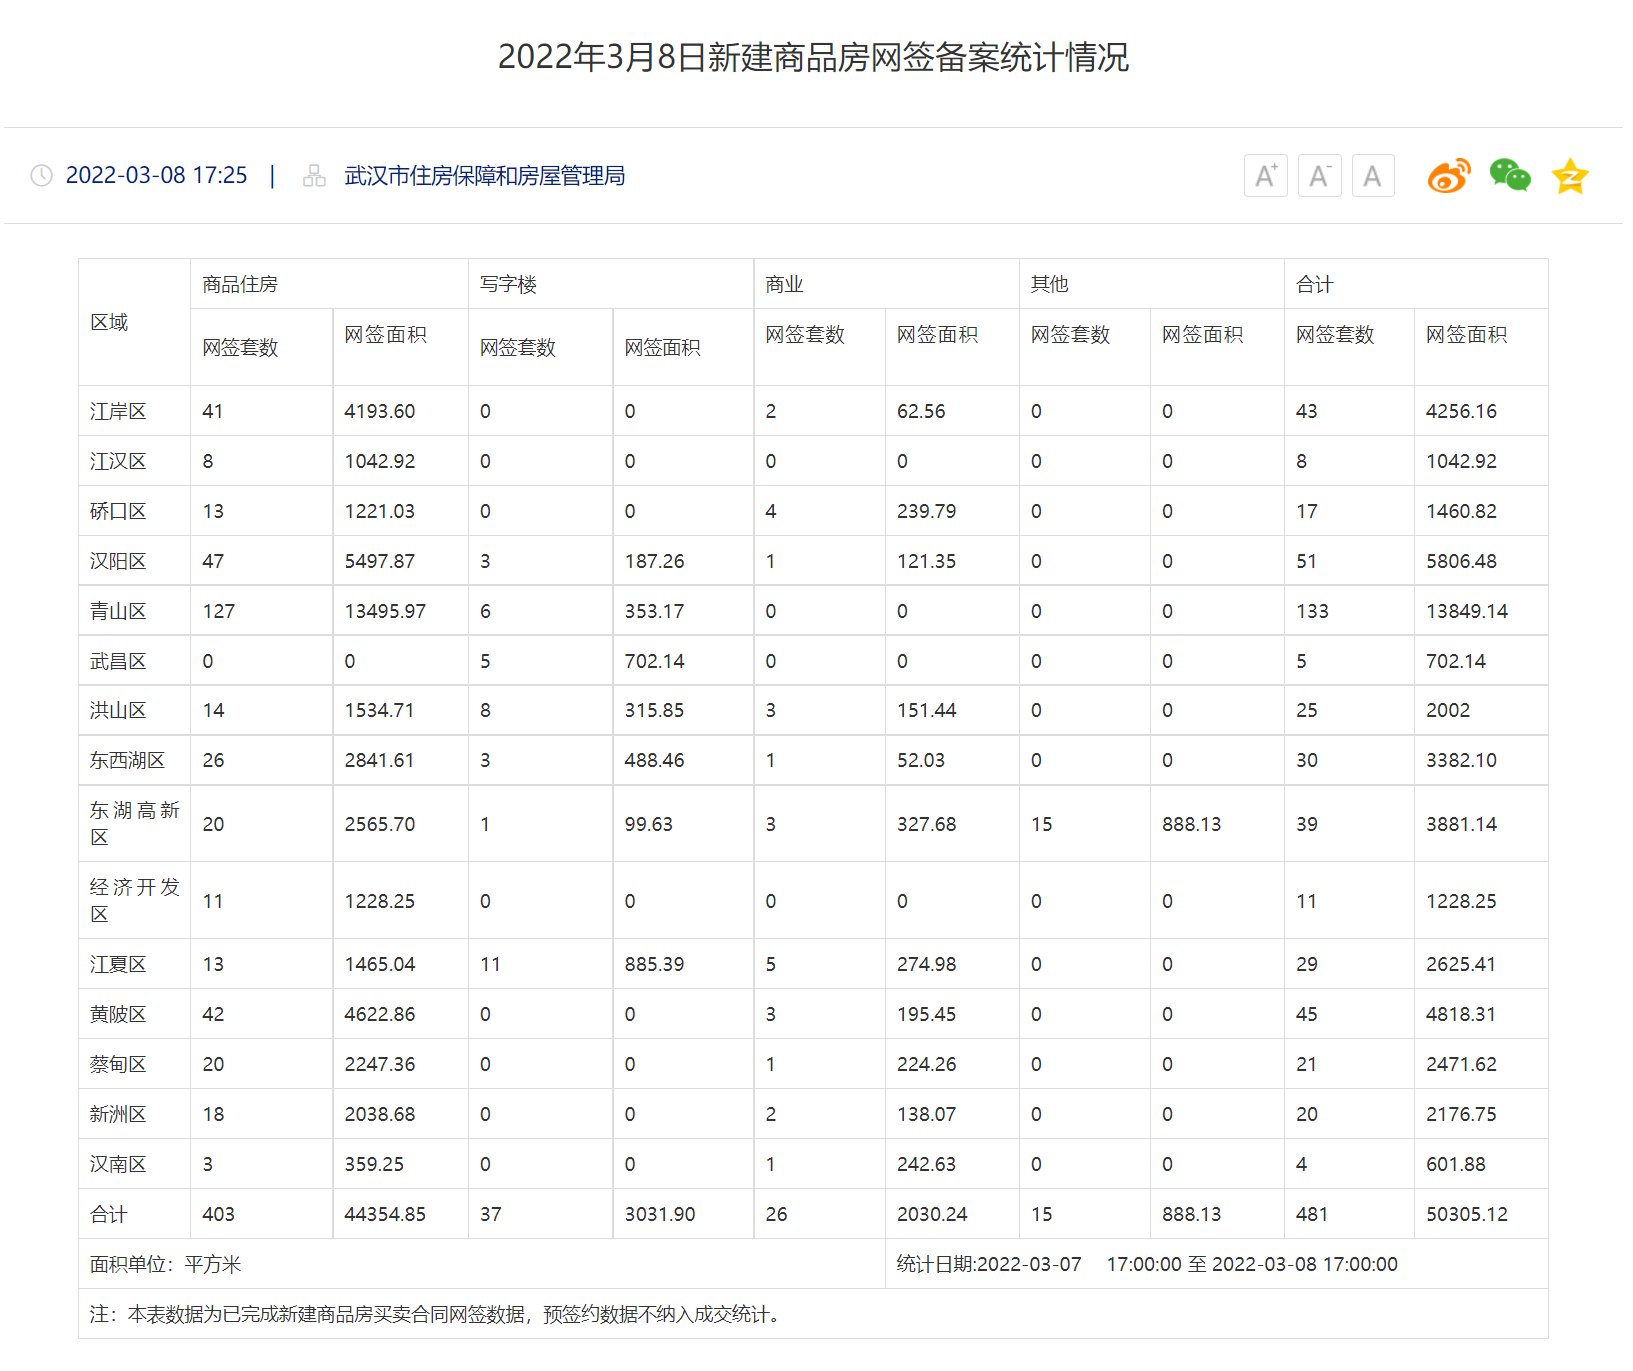The width and height of the screenshot is (1633, 1371).
Task: Click the 青山区 row label
Action: (118, 611)
